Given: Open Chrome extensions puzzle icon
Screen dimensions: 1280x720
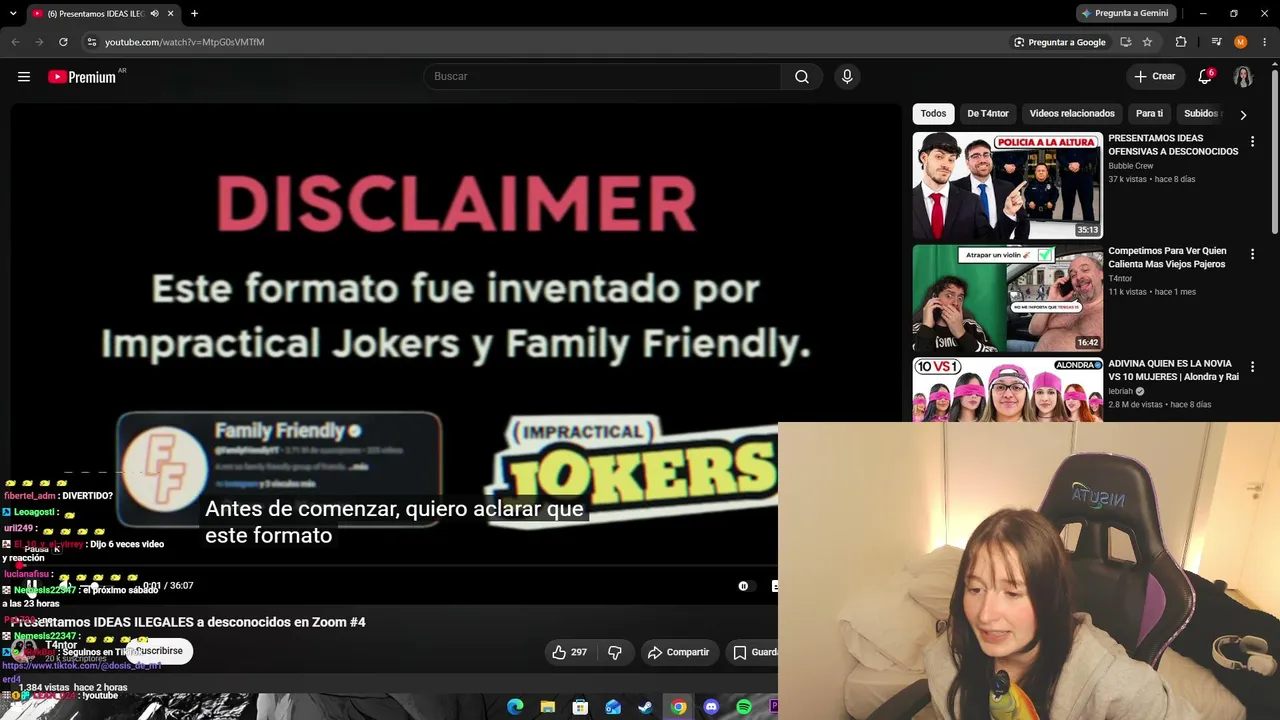Looking at the screenshot, I should (x=1181, y=42).
